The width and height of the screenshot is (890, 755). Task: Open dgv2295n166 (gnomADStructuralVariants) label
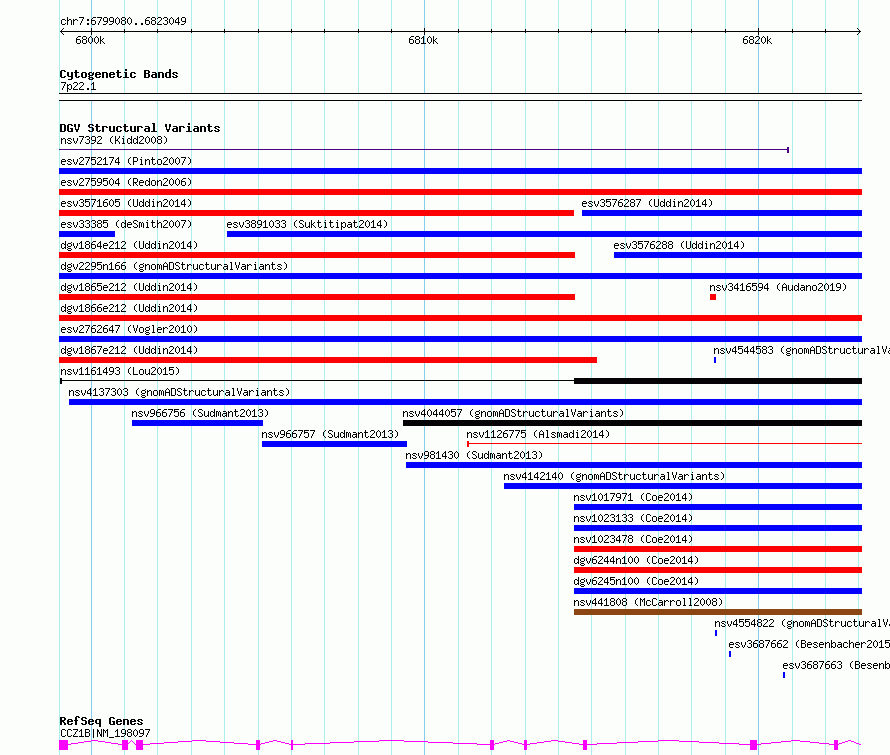174,266
